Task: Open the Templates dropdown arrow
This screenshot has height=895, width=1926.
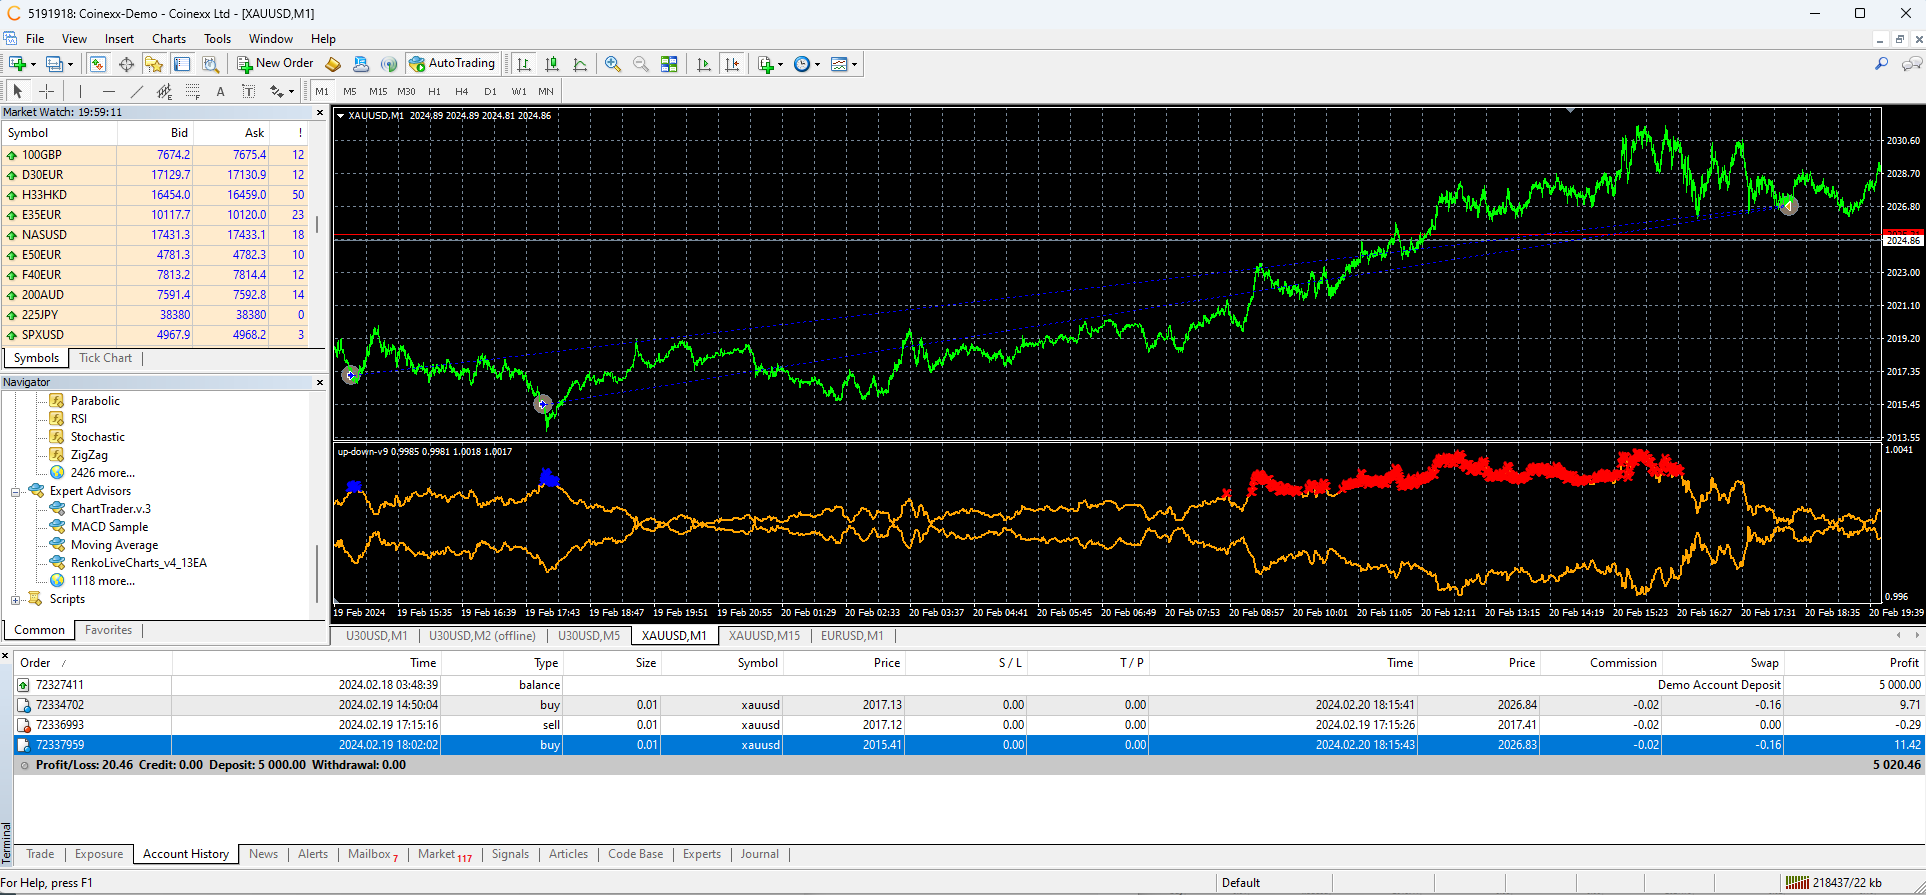Action: [x=855, y=64]
